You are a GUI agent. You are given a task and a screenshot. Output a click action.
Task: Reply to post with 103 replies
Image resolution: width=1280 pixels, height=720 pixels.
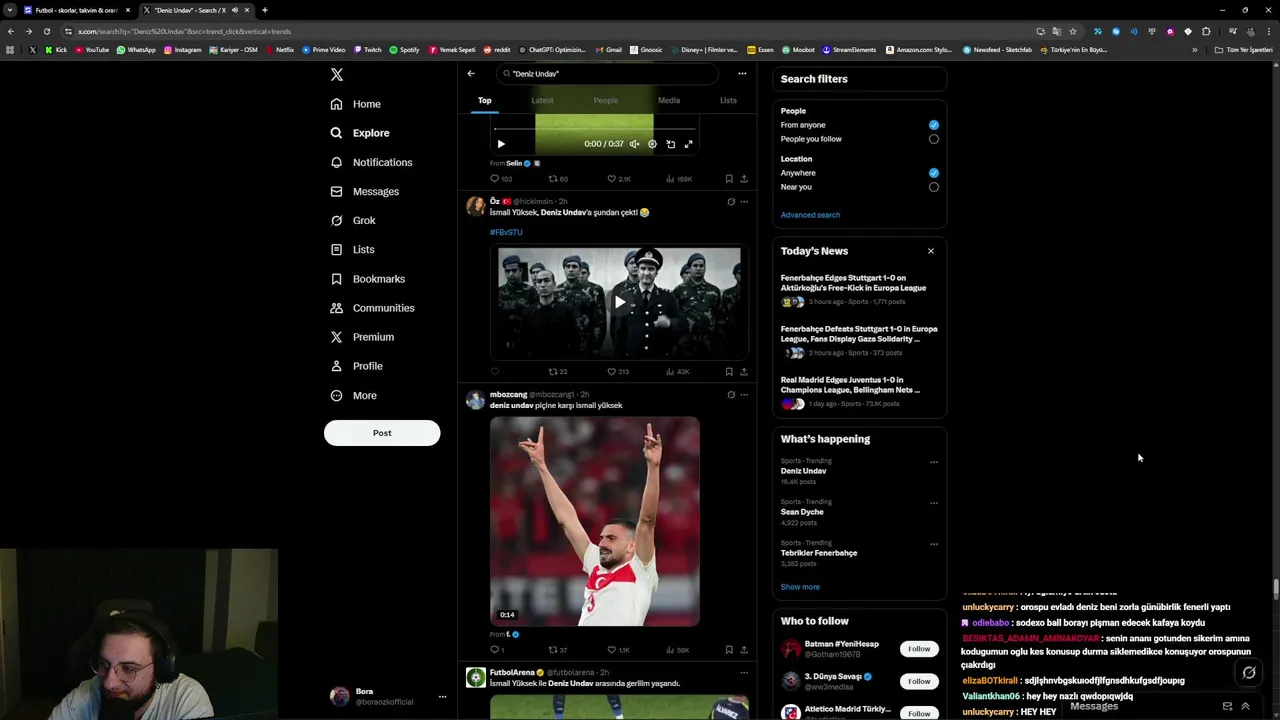[501, 179]
